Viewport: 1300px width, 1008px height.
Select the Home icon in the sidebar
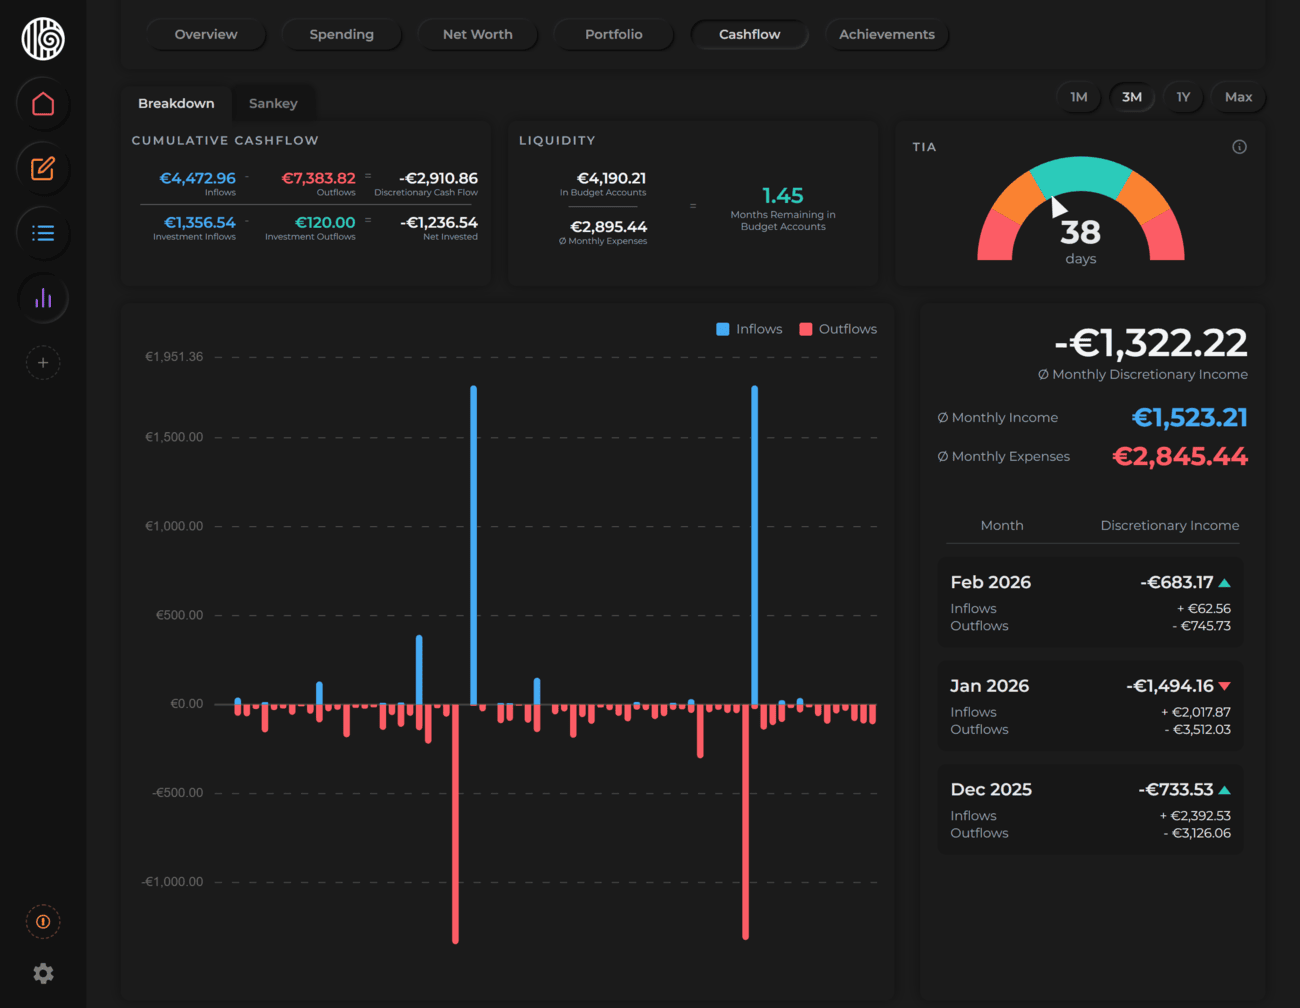[x=43, y=103]
